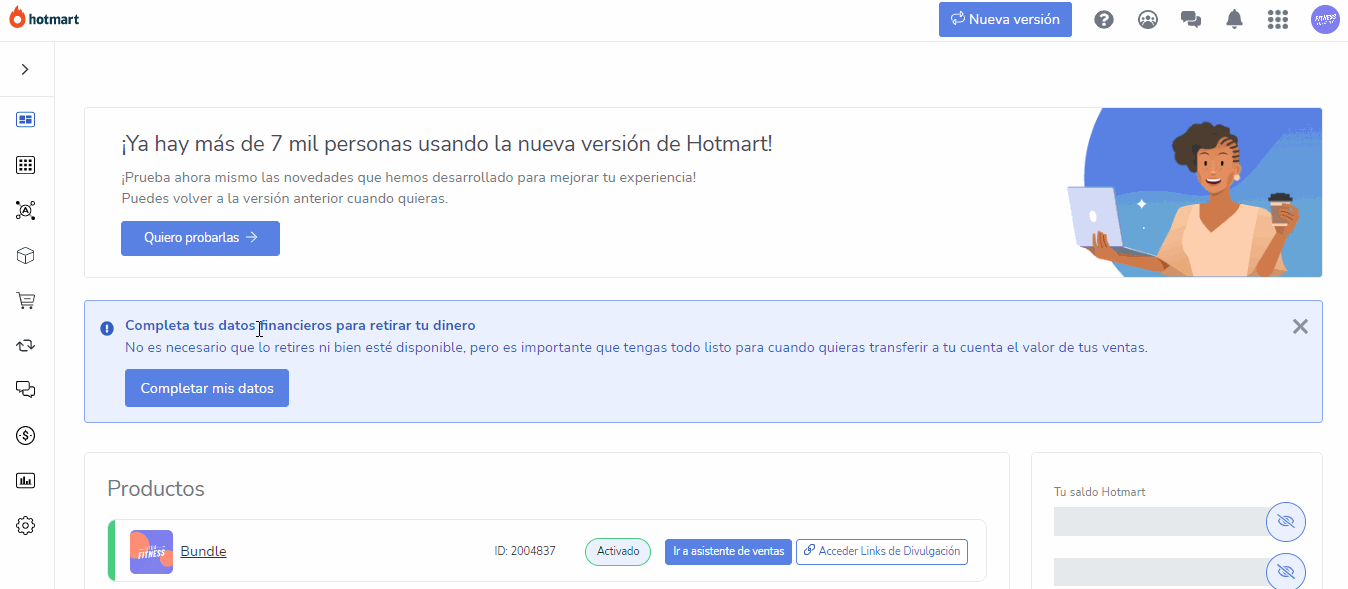Screen dimensions: 1348x589
Task: Go to the dashboard icon in sidebar
Action: pos(26,120)
